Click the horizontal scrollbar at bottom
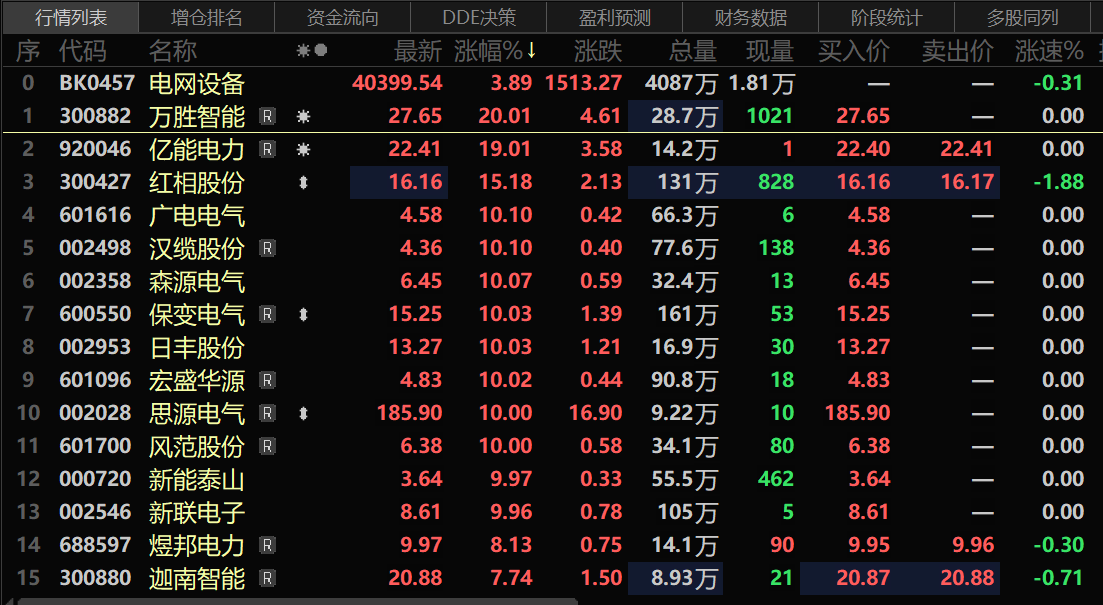 (x=297, y=601)
